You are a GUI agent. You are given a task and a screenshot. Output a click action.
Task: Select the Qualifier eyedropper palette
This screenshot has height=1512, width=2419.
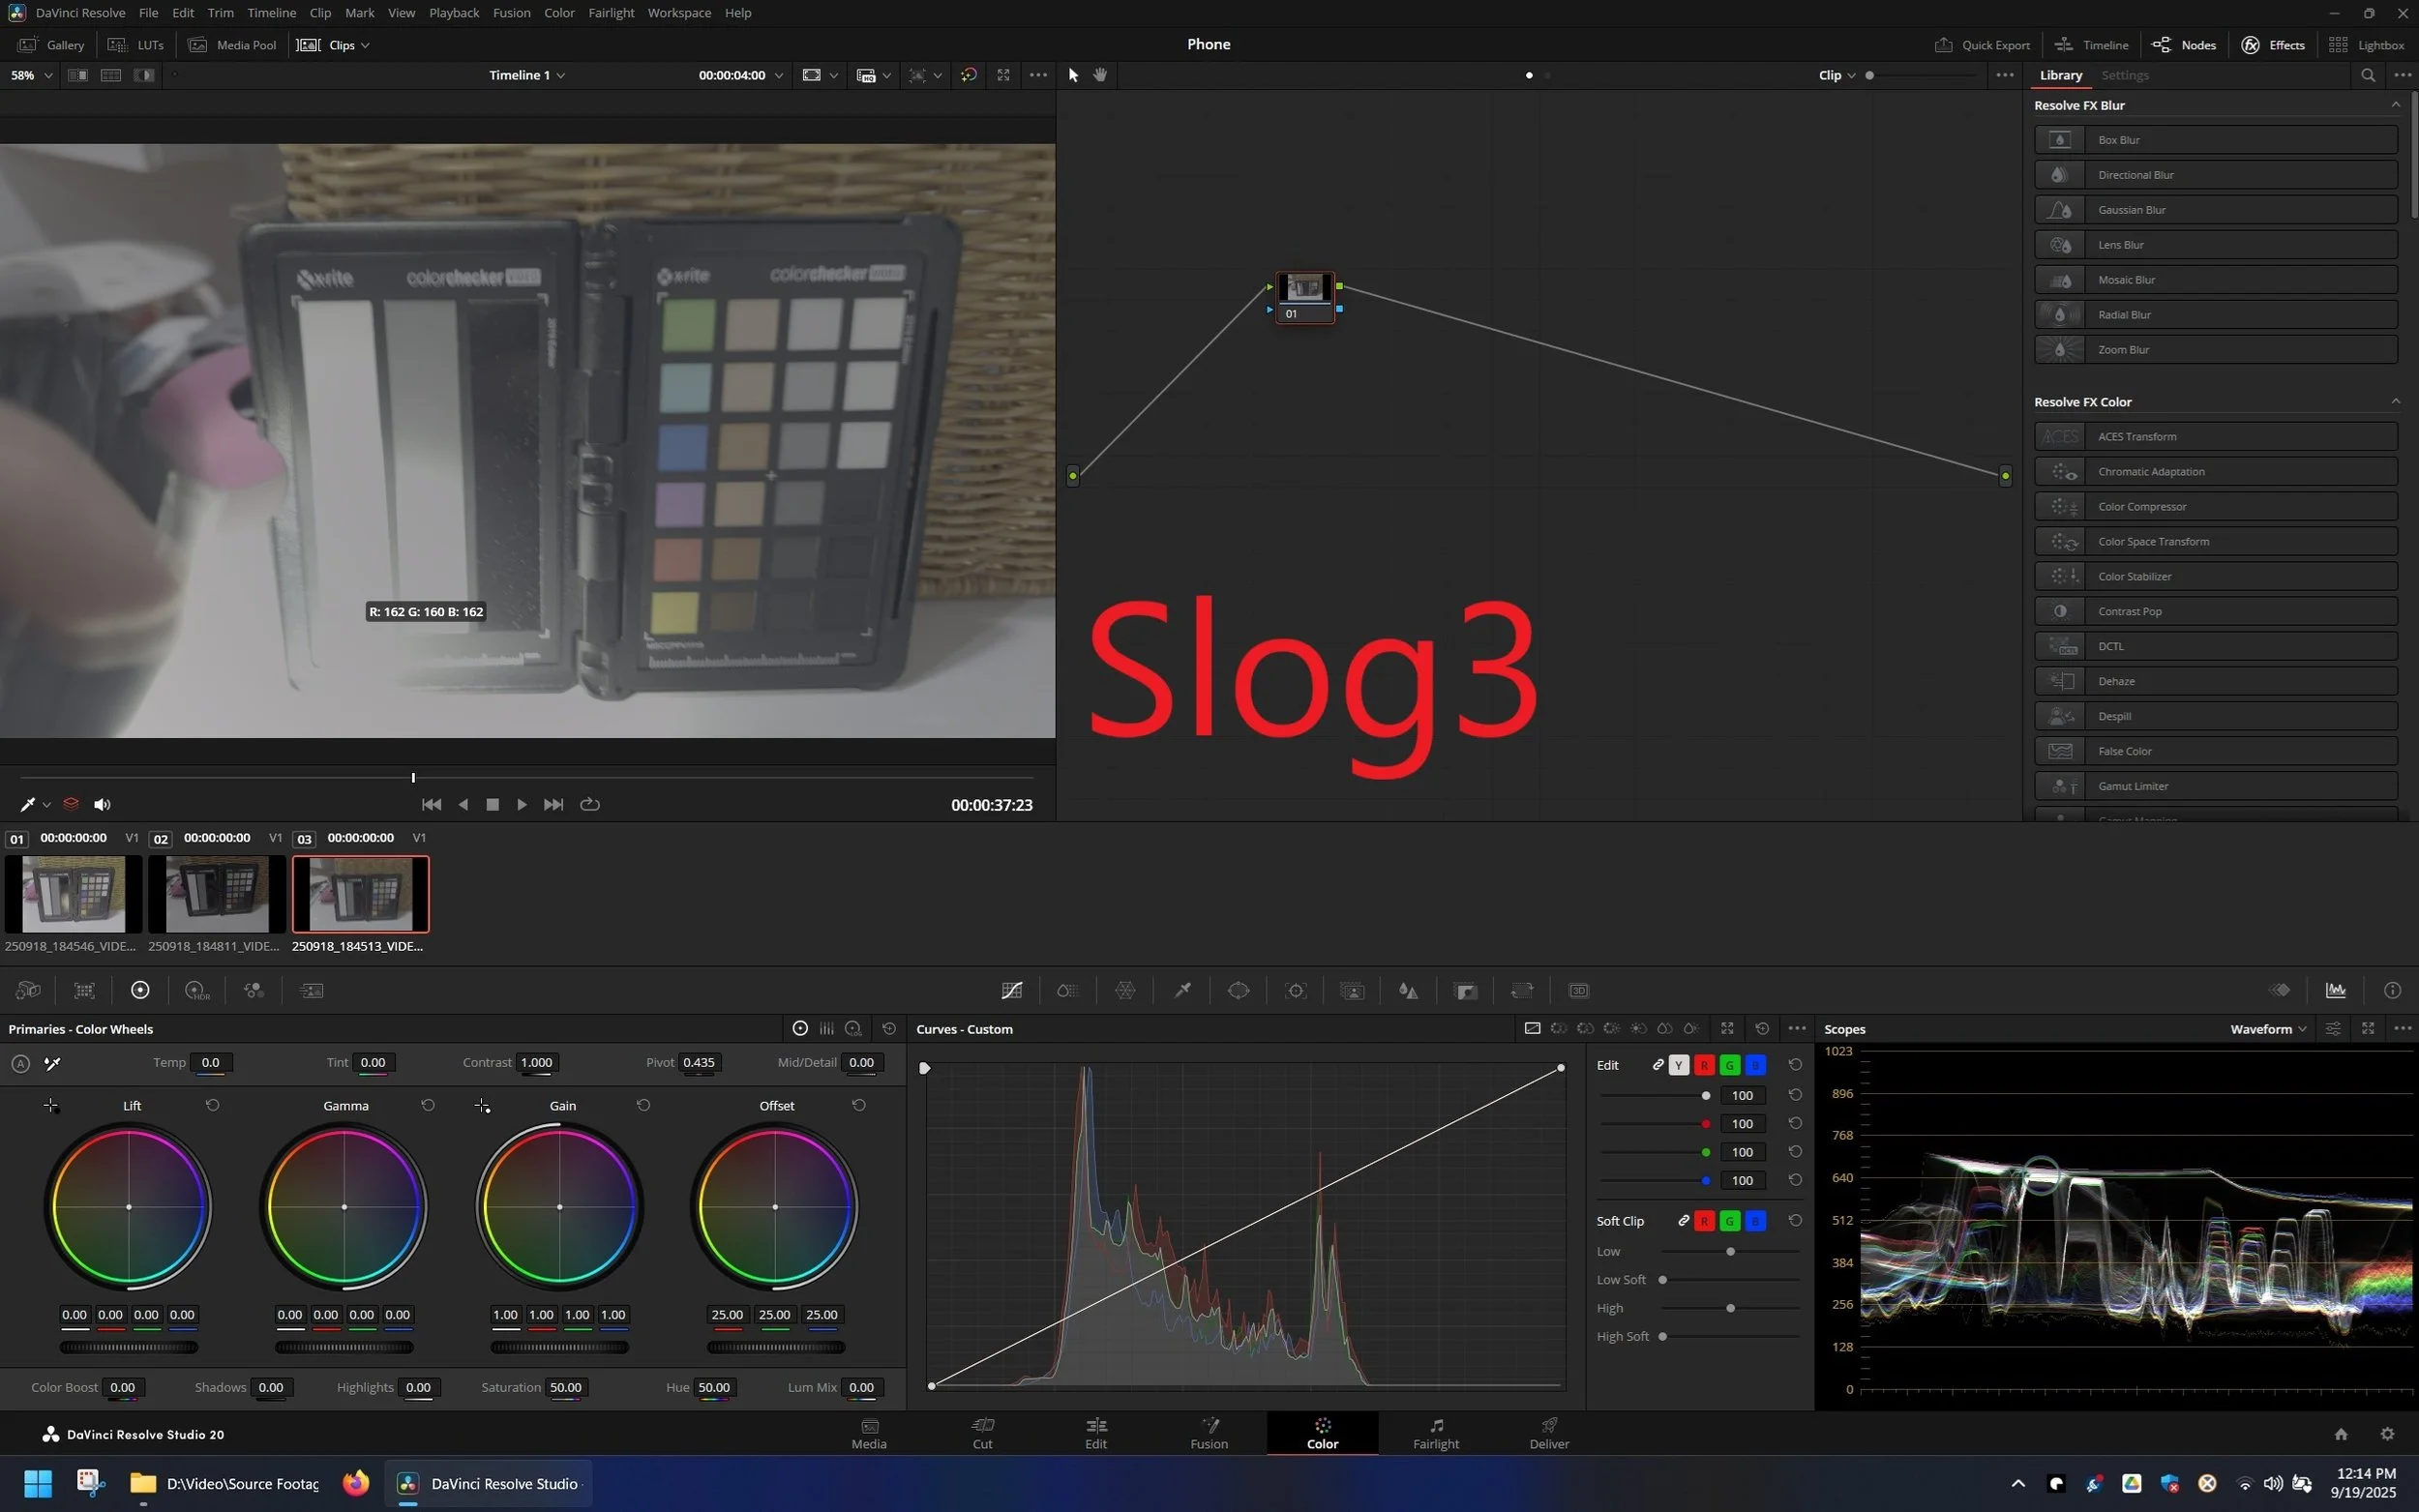tap(1182, 990)
